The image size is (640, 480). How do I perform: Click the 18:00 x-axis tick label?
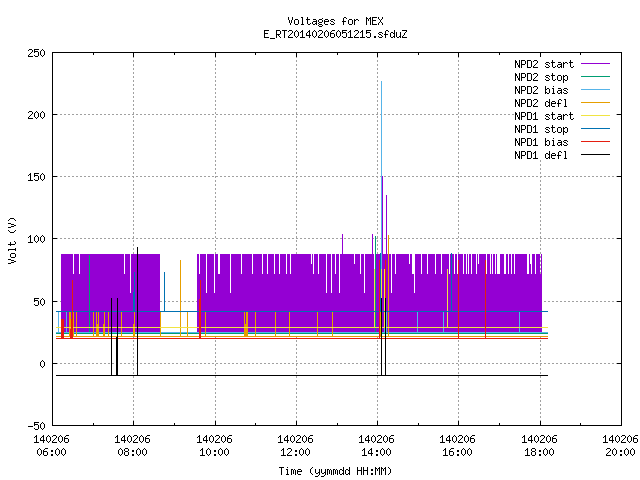point(539,452)
